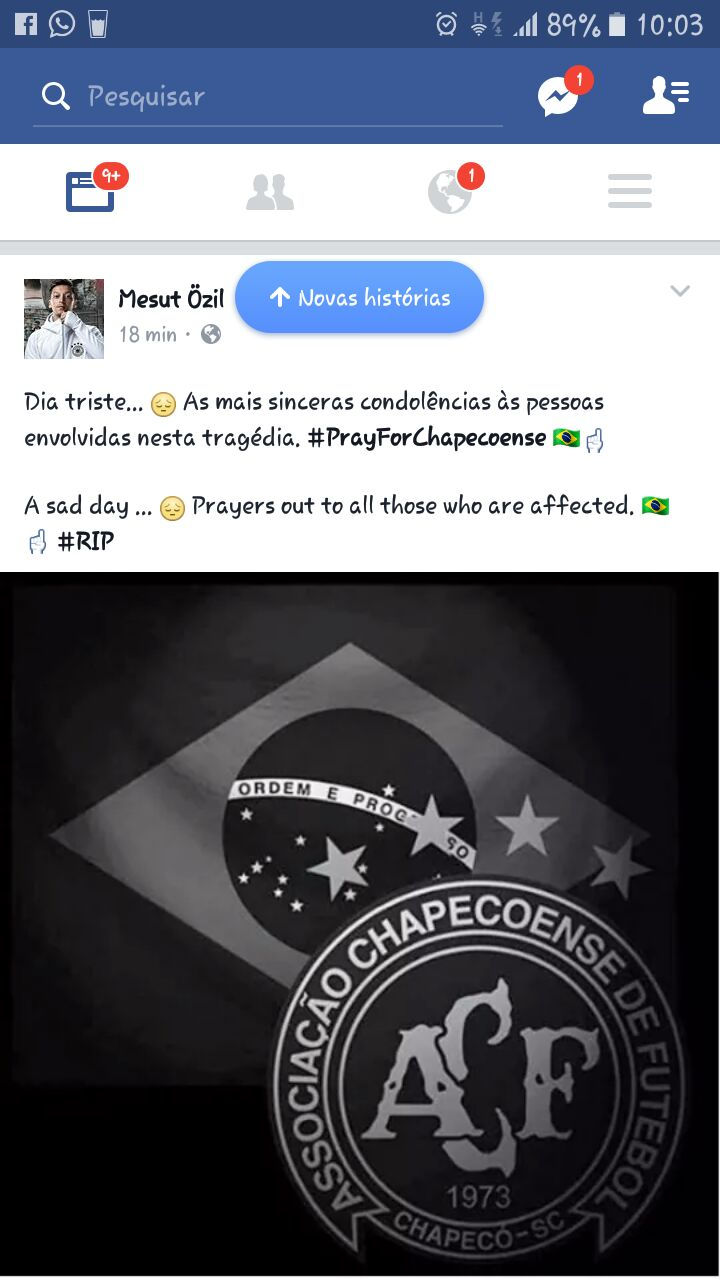Open Mesut Özil profile name link

click(x=171, y=298)
